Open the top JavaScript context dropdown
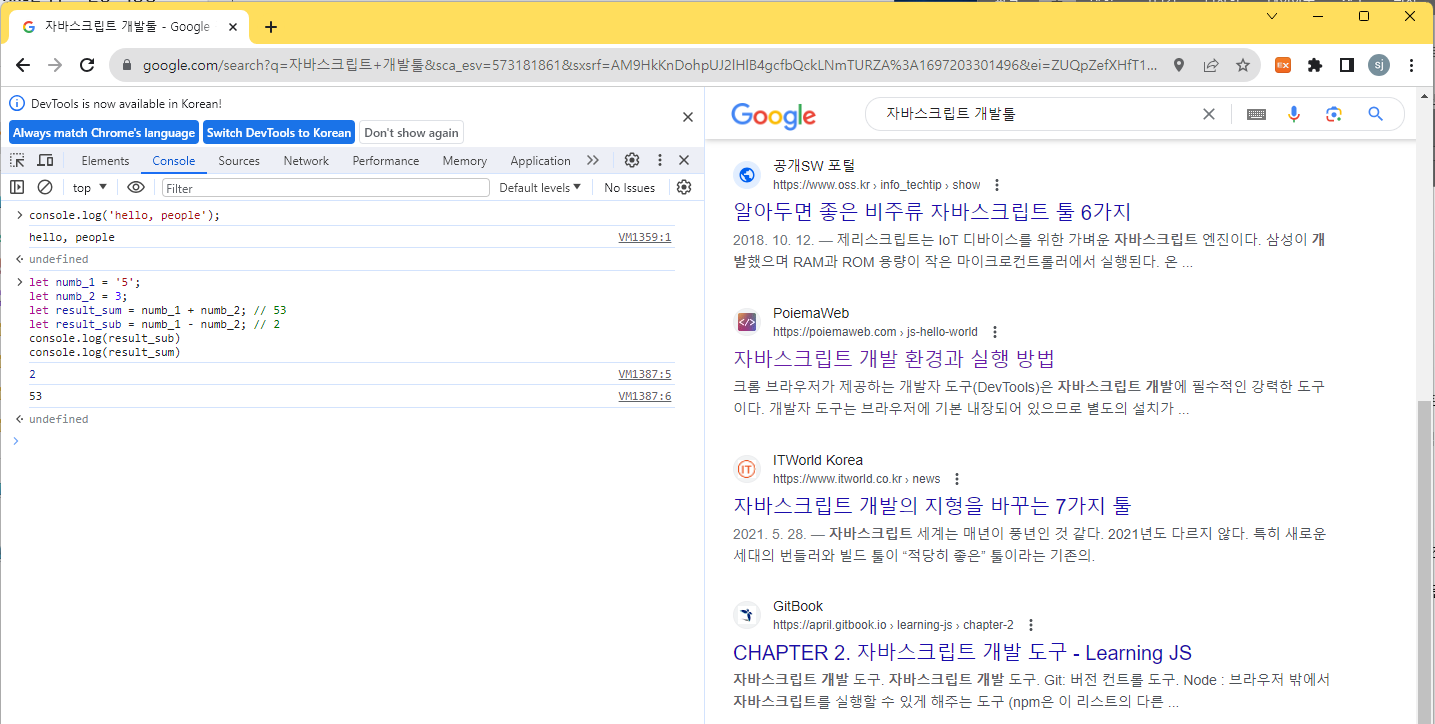Screen dimensions: 1435x724 (90, 187)
